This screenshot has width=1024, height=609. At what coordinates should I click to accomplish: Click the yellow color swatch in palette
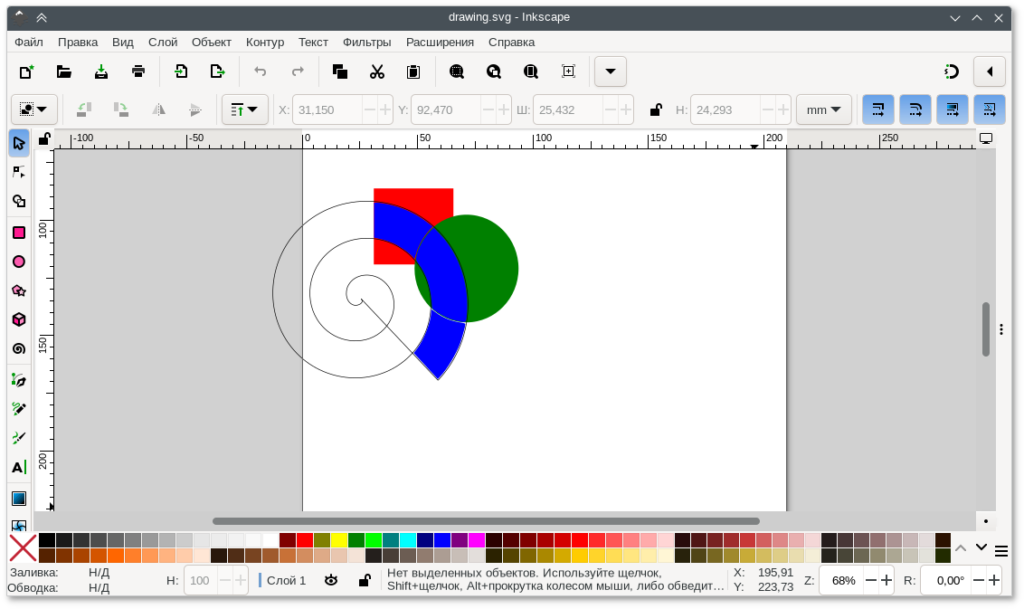click(x=339, y=540)
